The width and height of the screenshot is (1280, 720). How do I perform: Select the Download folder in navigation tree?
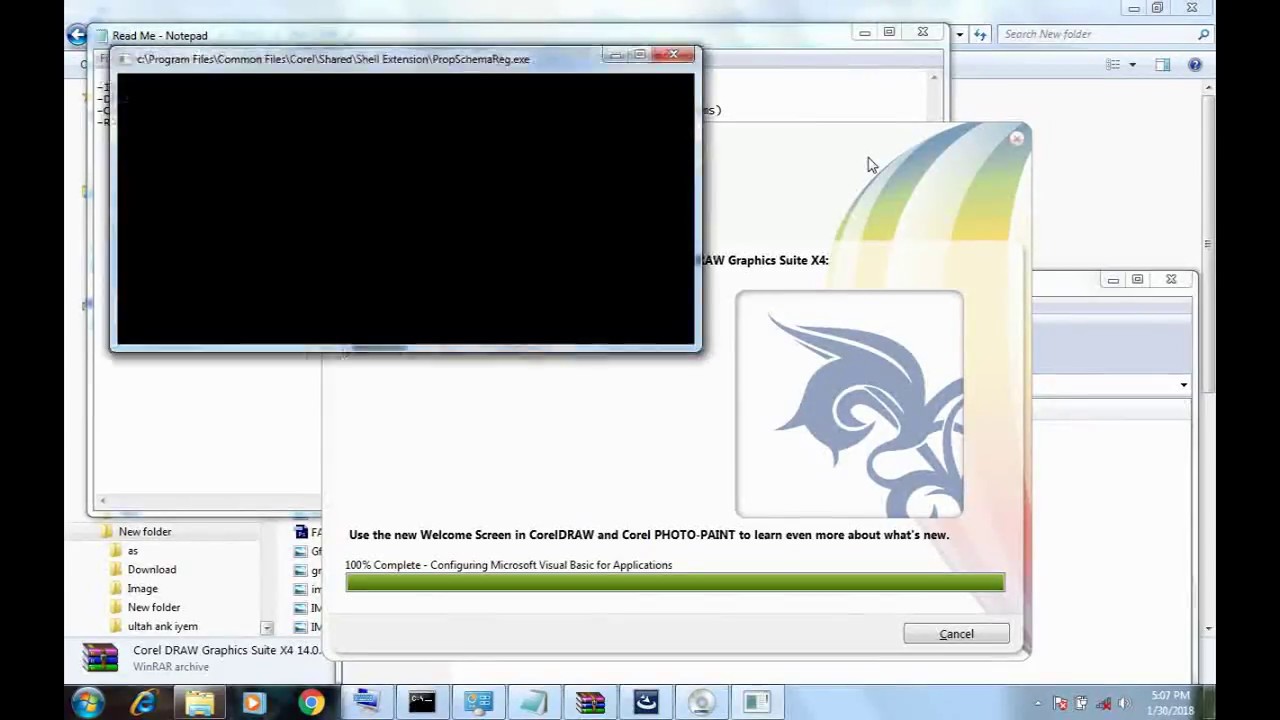click(151, 570)
